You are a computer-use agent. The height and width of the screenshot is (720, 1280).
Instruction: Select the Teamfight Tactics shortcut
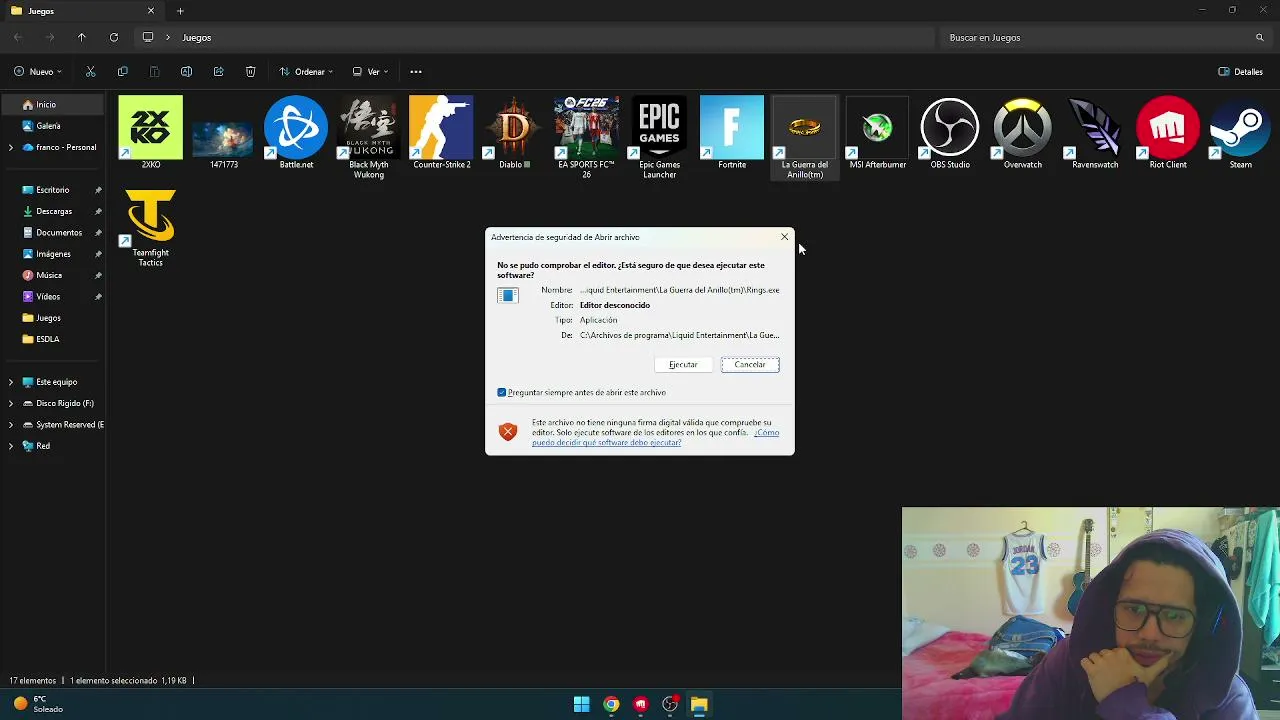click(151, 228)
